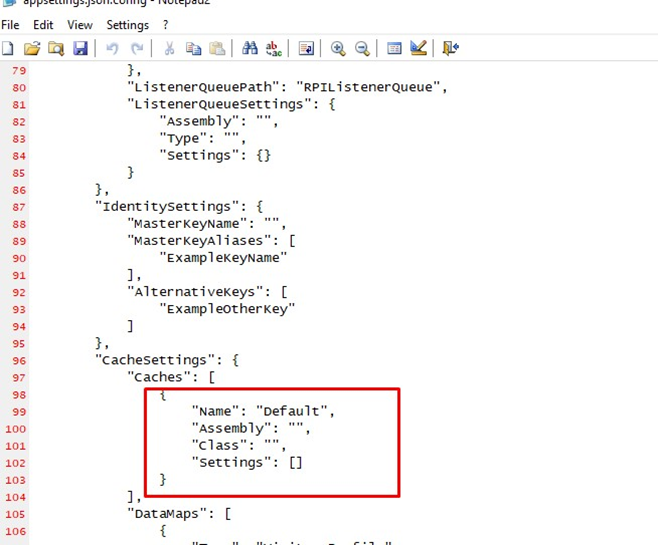Image resolution: width=658 pixels, height=545 pixels.
Task: Click the Cut scissors icon
Action: click(x=169, y=48)
